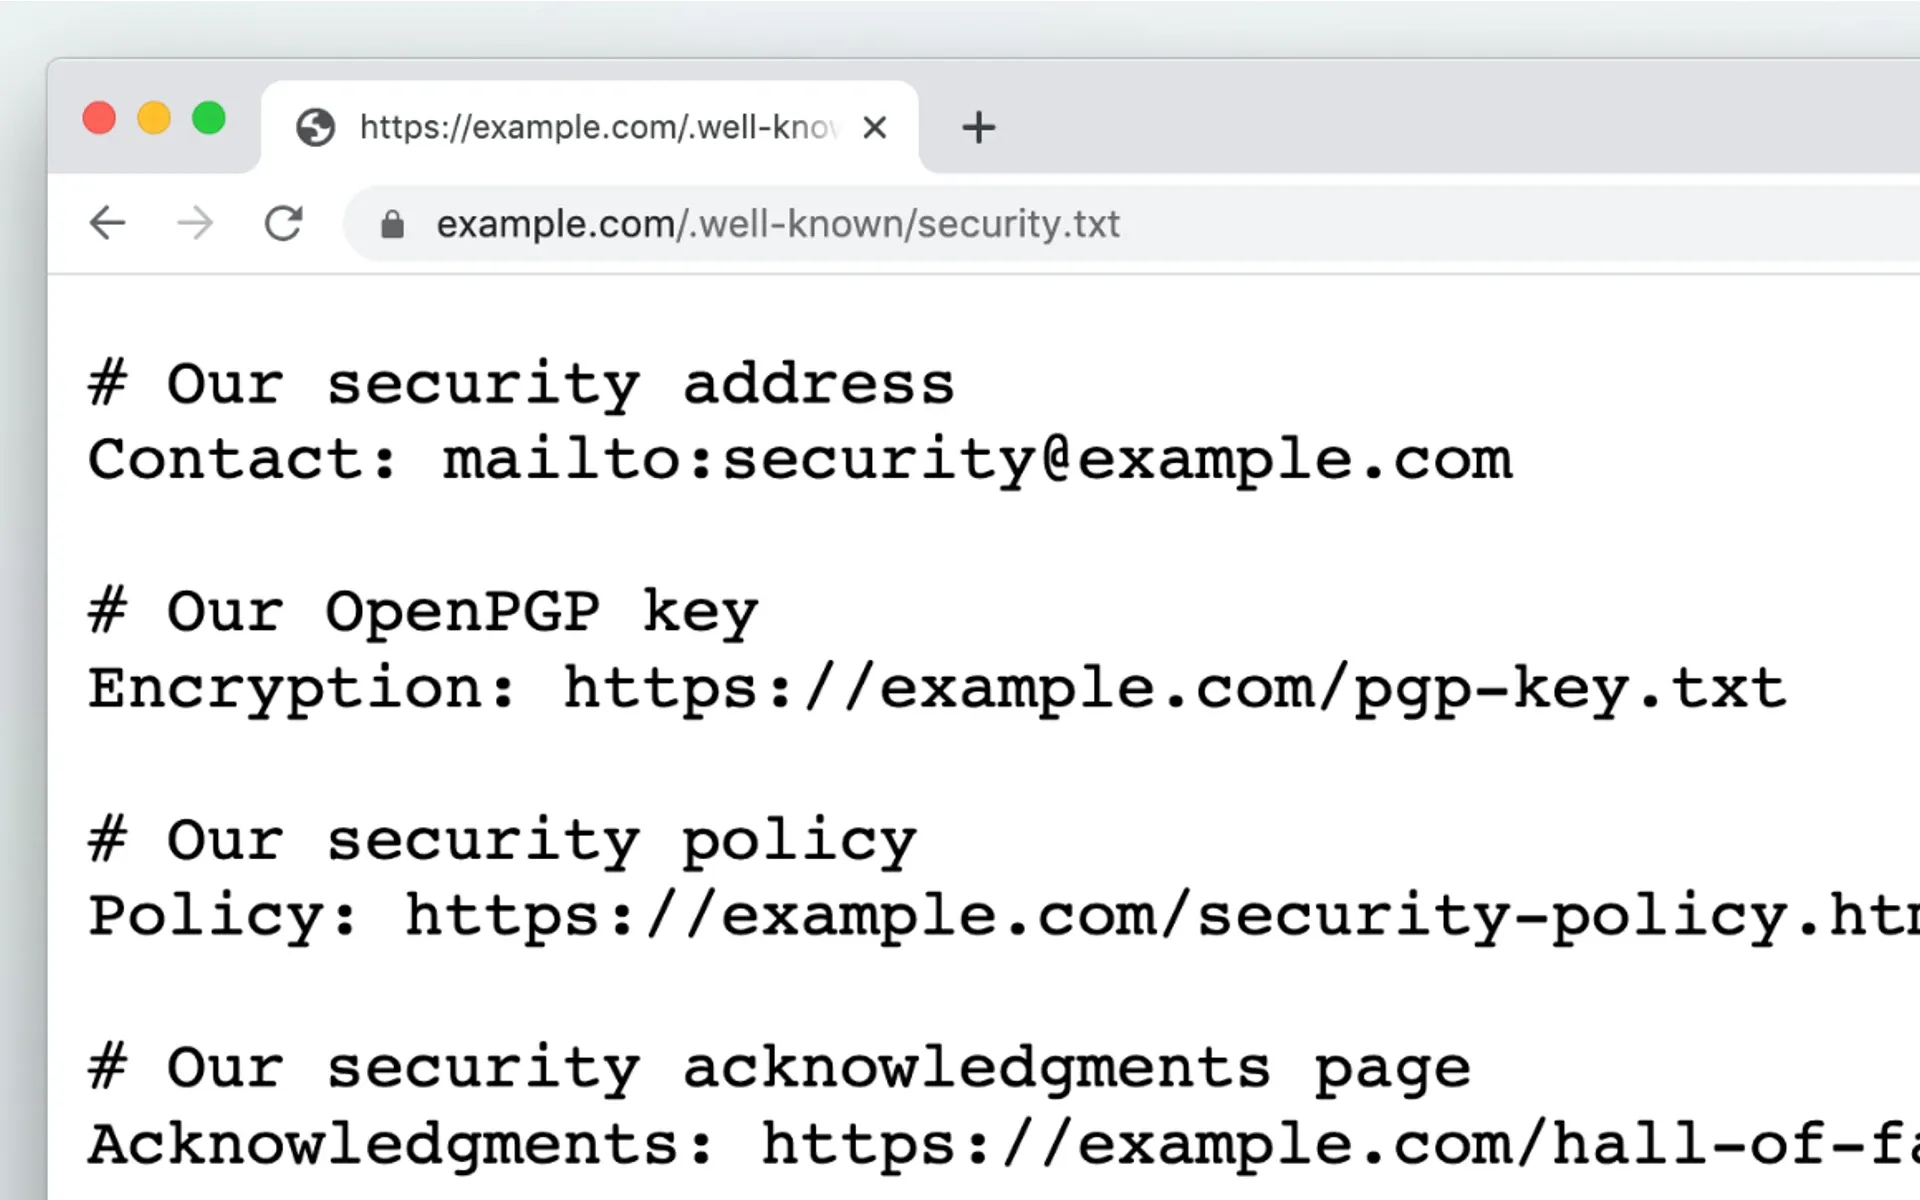Click the yellow minimize dot
The image size is (1920, 1200).
(x=154, y=117)
